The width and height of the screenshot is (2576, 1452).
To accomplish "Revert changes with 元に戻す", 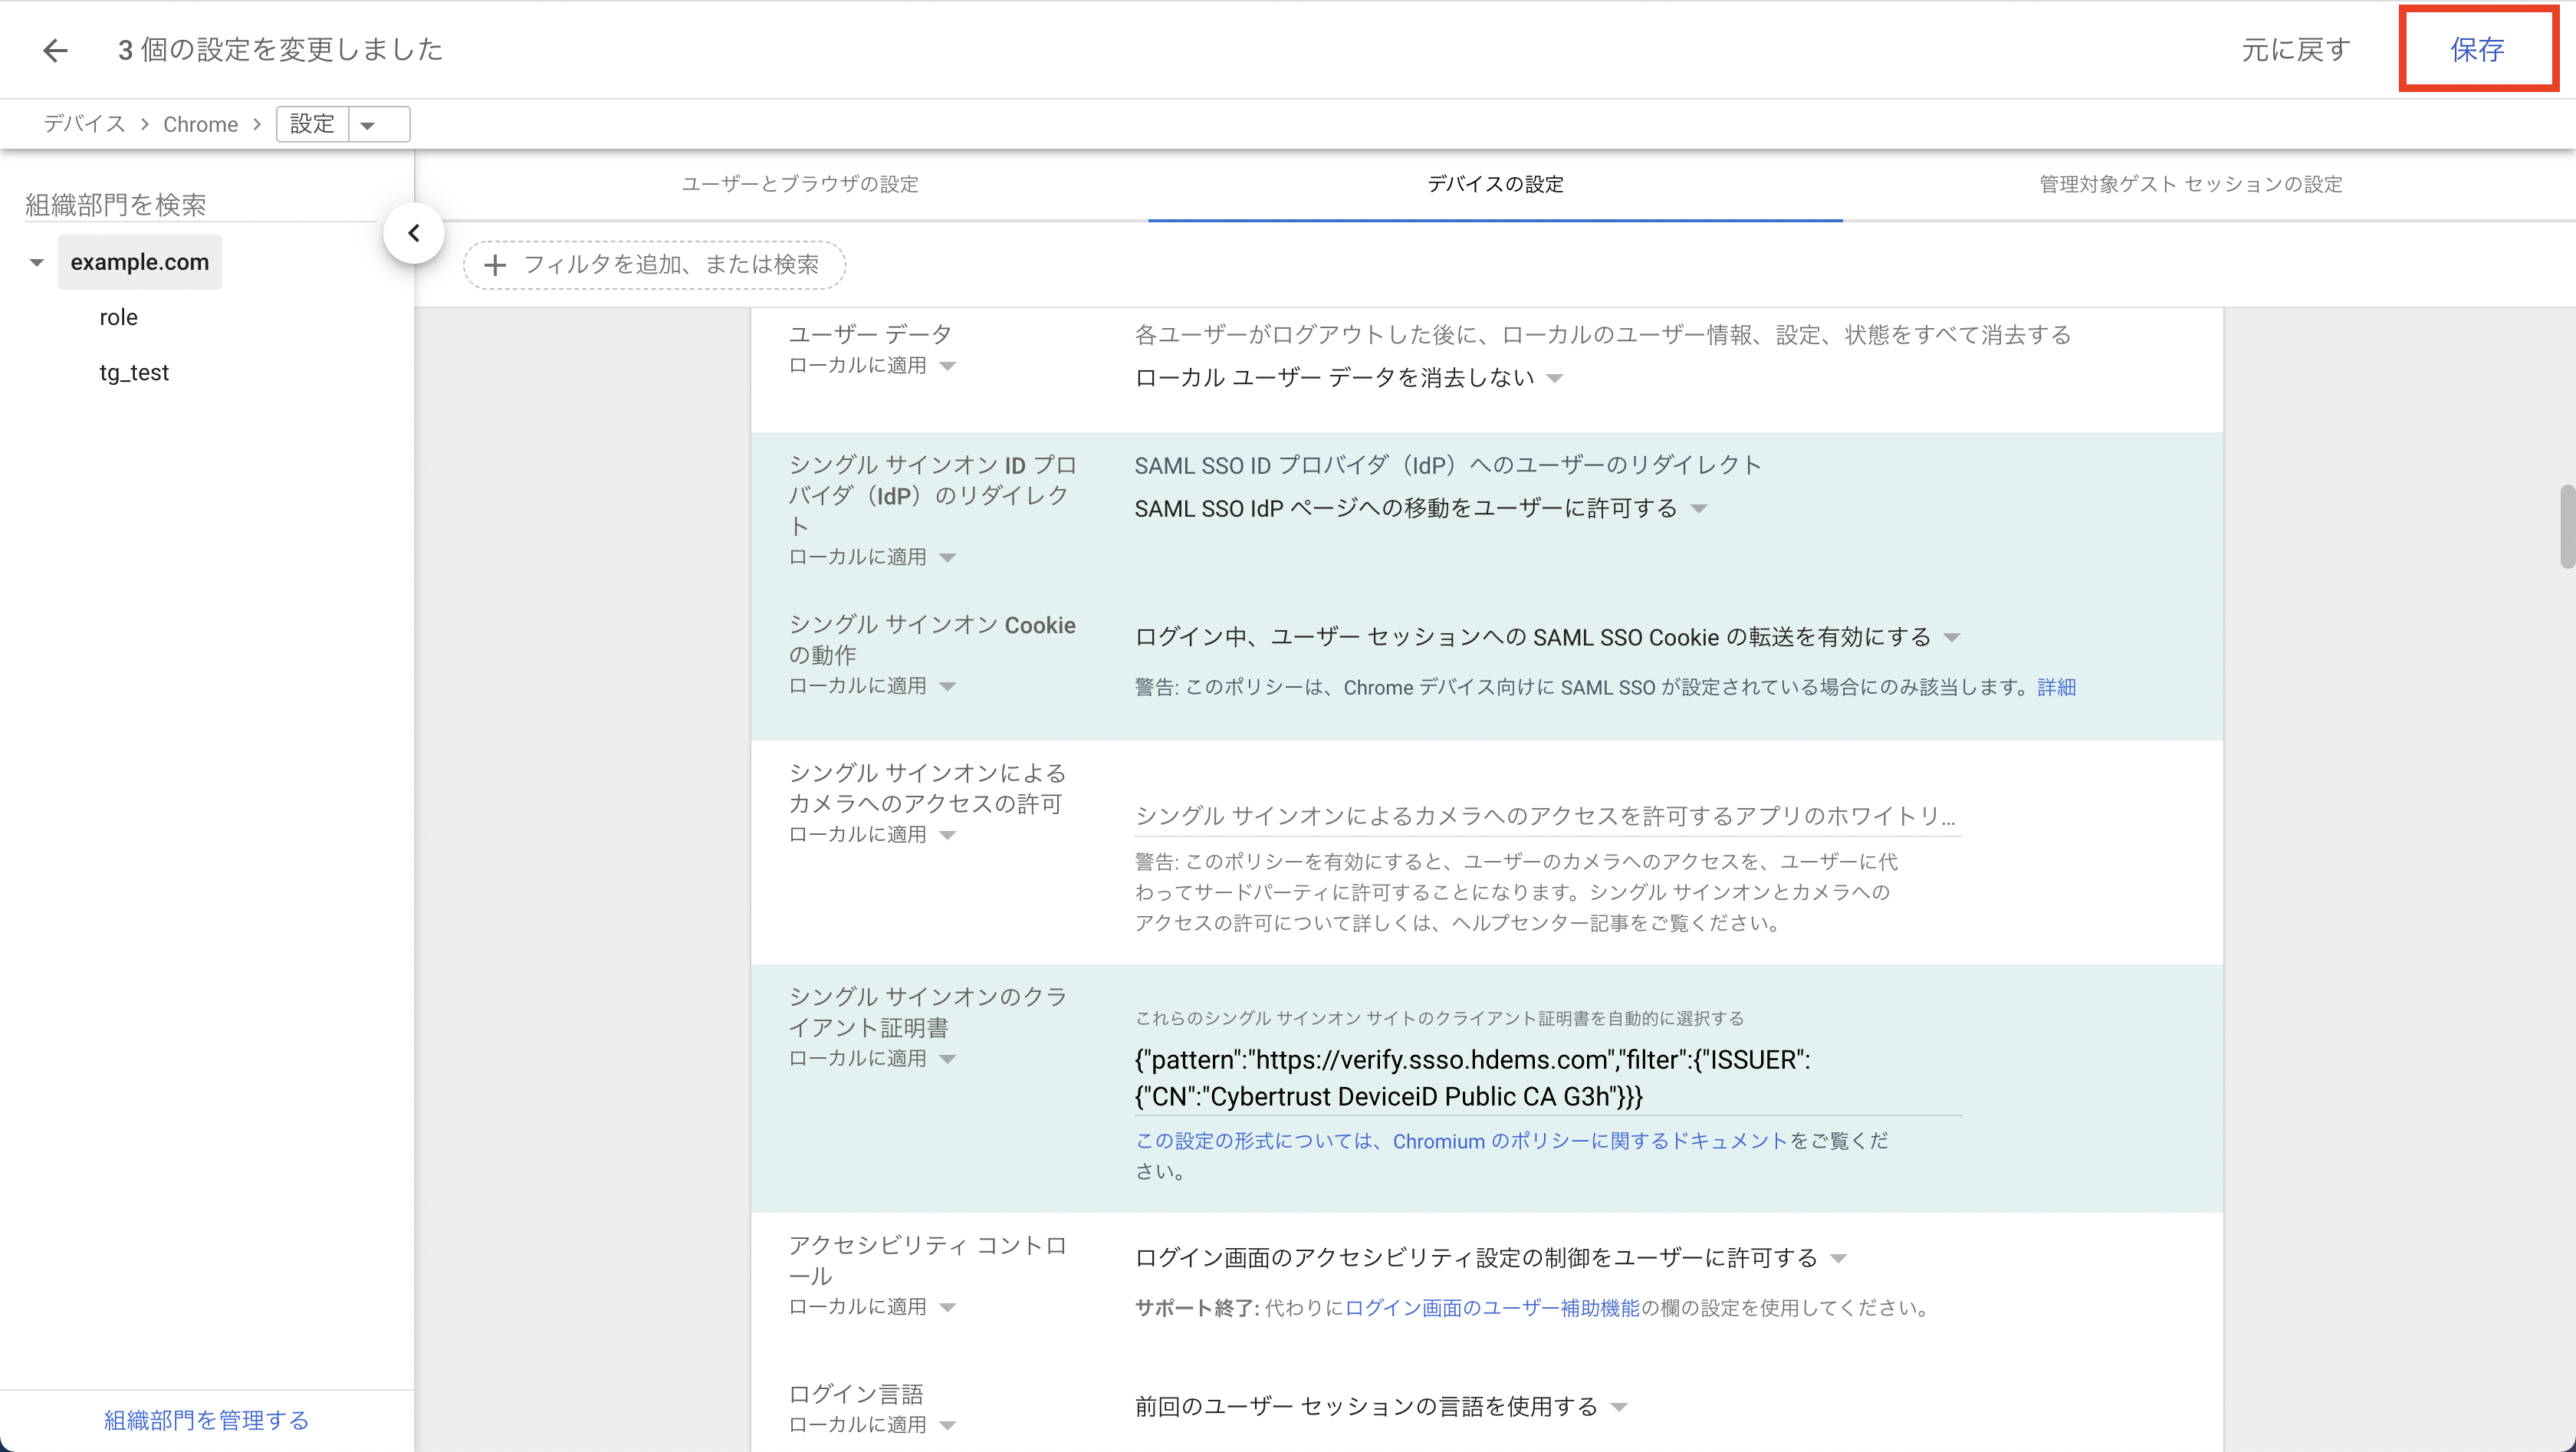I will pos(2295,50).
